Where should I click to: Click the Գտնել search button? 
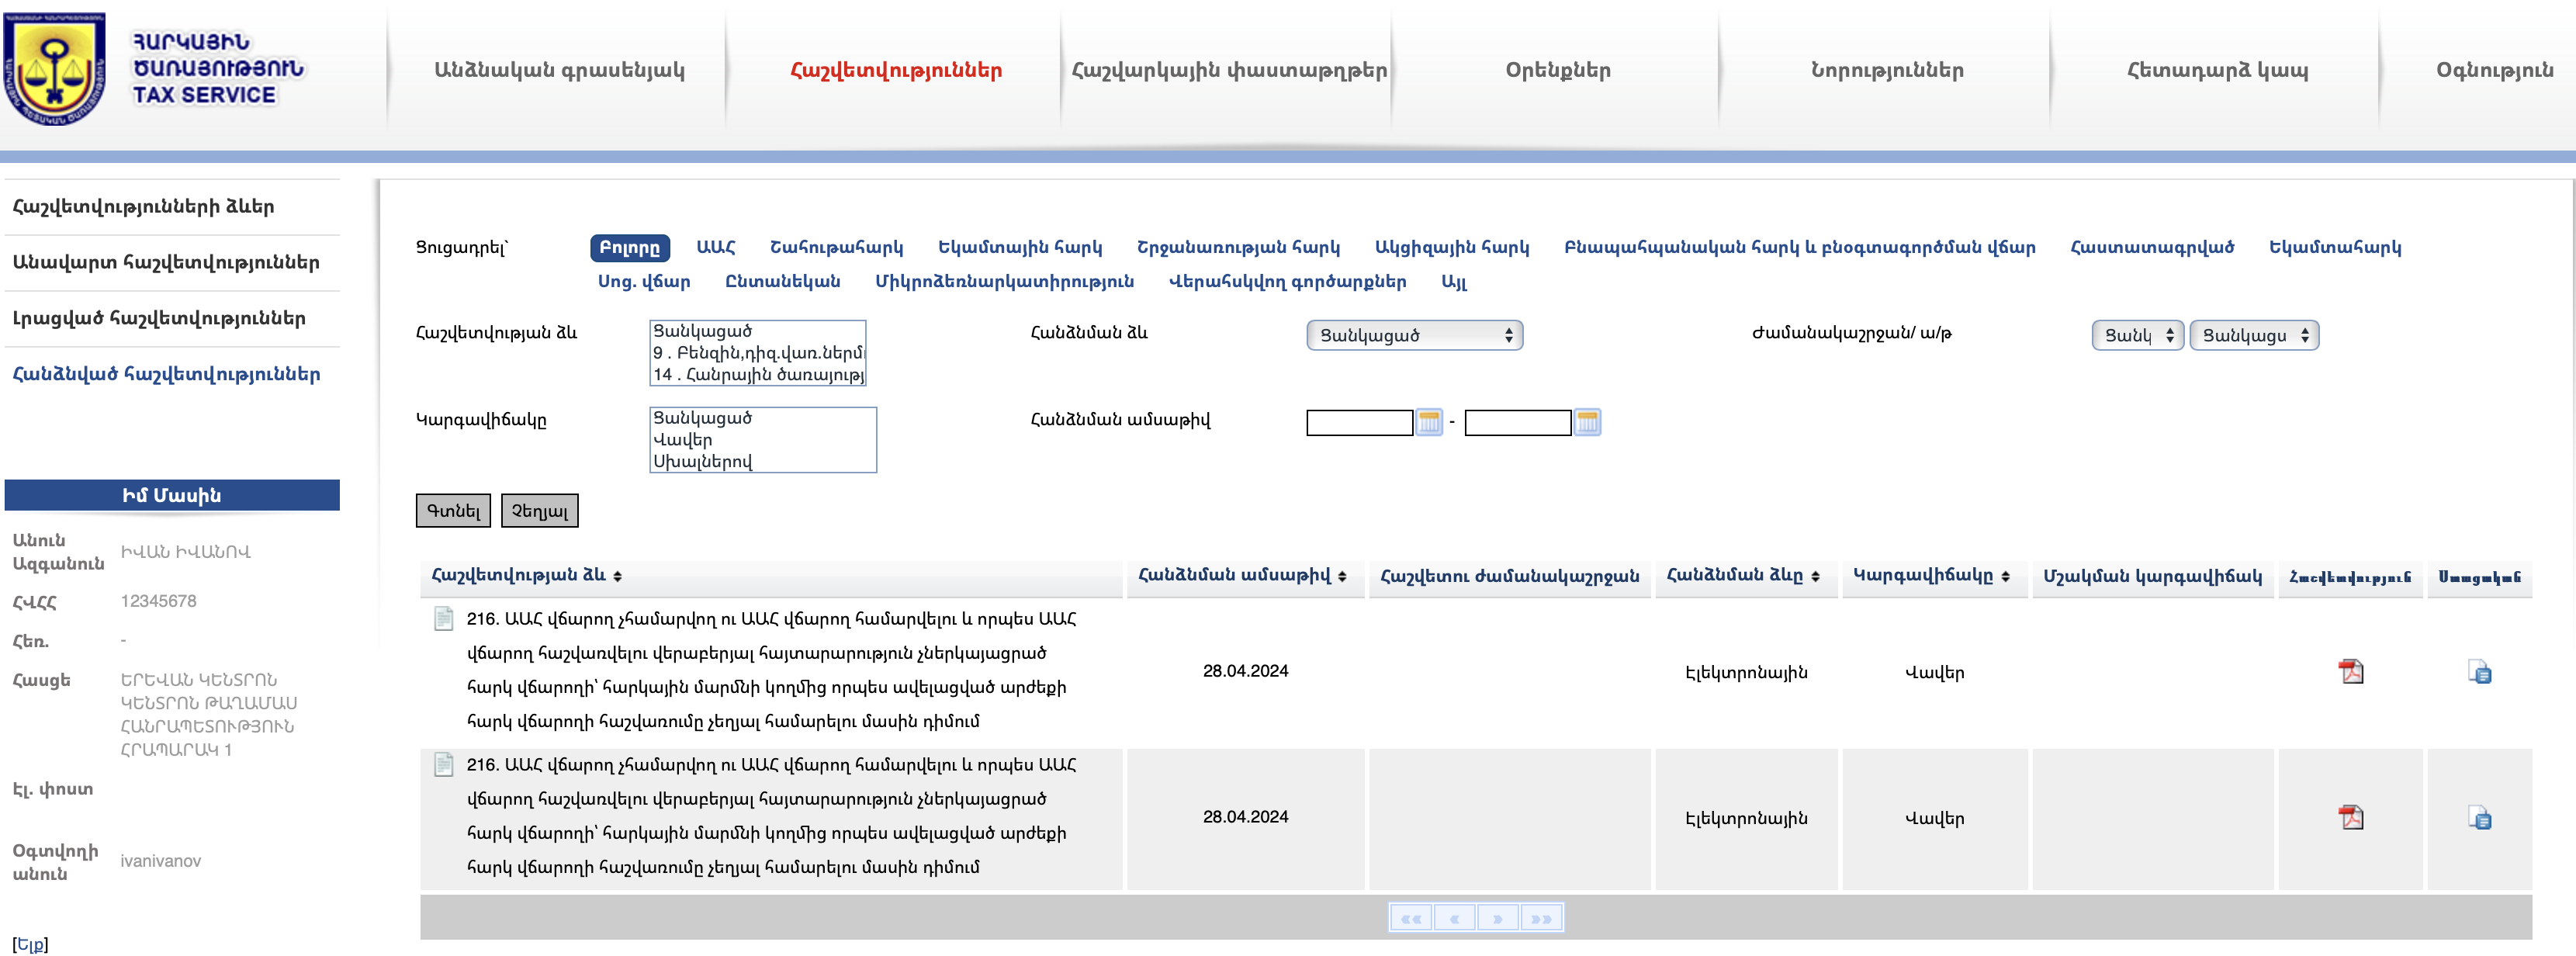[x=453, y=511]
